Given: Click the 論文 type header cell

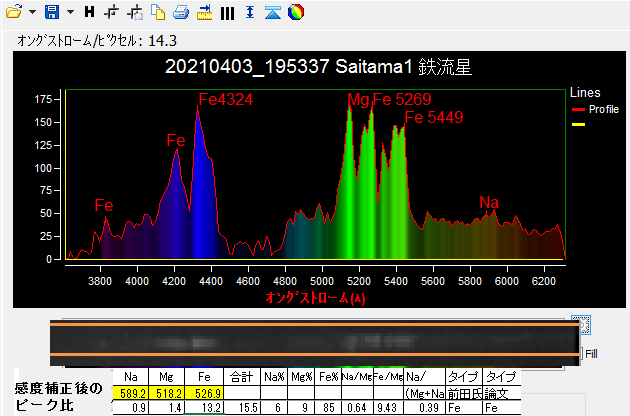Looking at the screenshot, I should pos(502,394).
